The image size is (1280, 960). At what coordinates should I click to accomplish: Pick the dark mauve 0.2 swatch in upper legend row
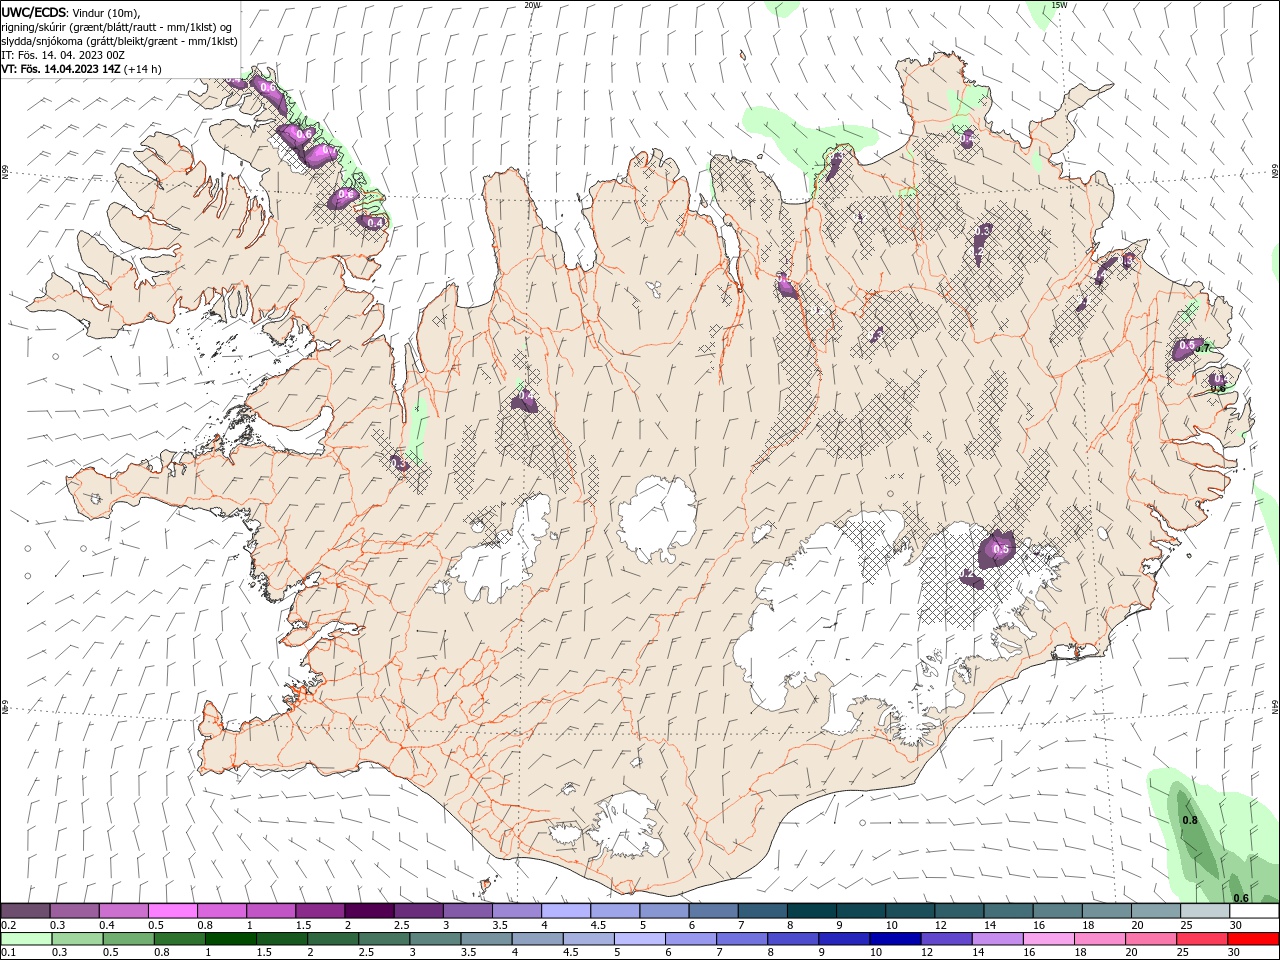point(25,911)
